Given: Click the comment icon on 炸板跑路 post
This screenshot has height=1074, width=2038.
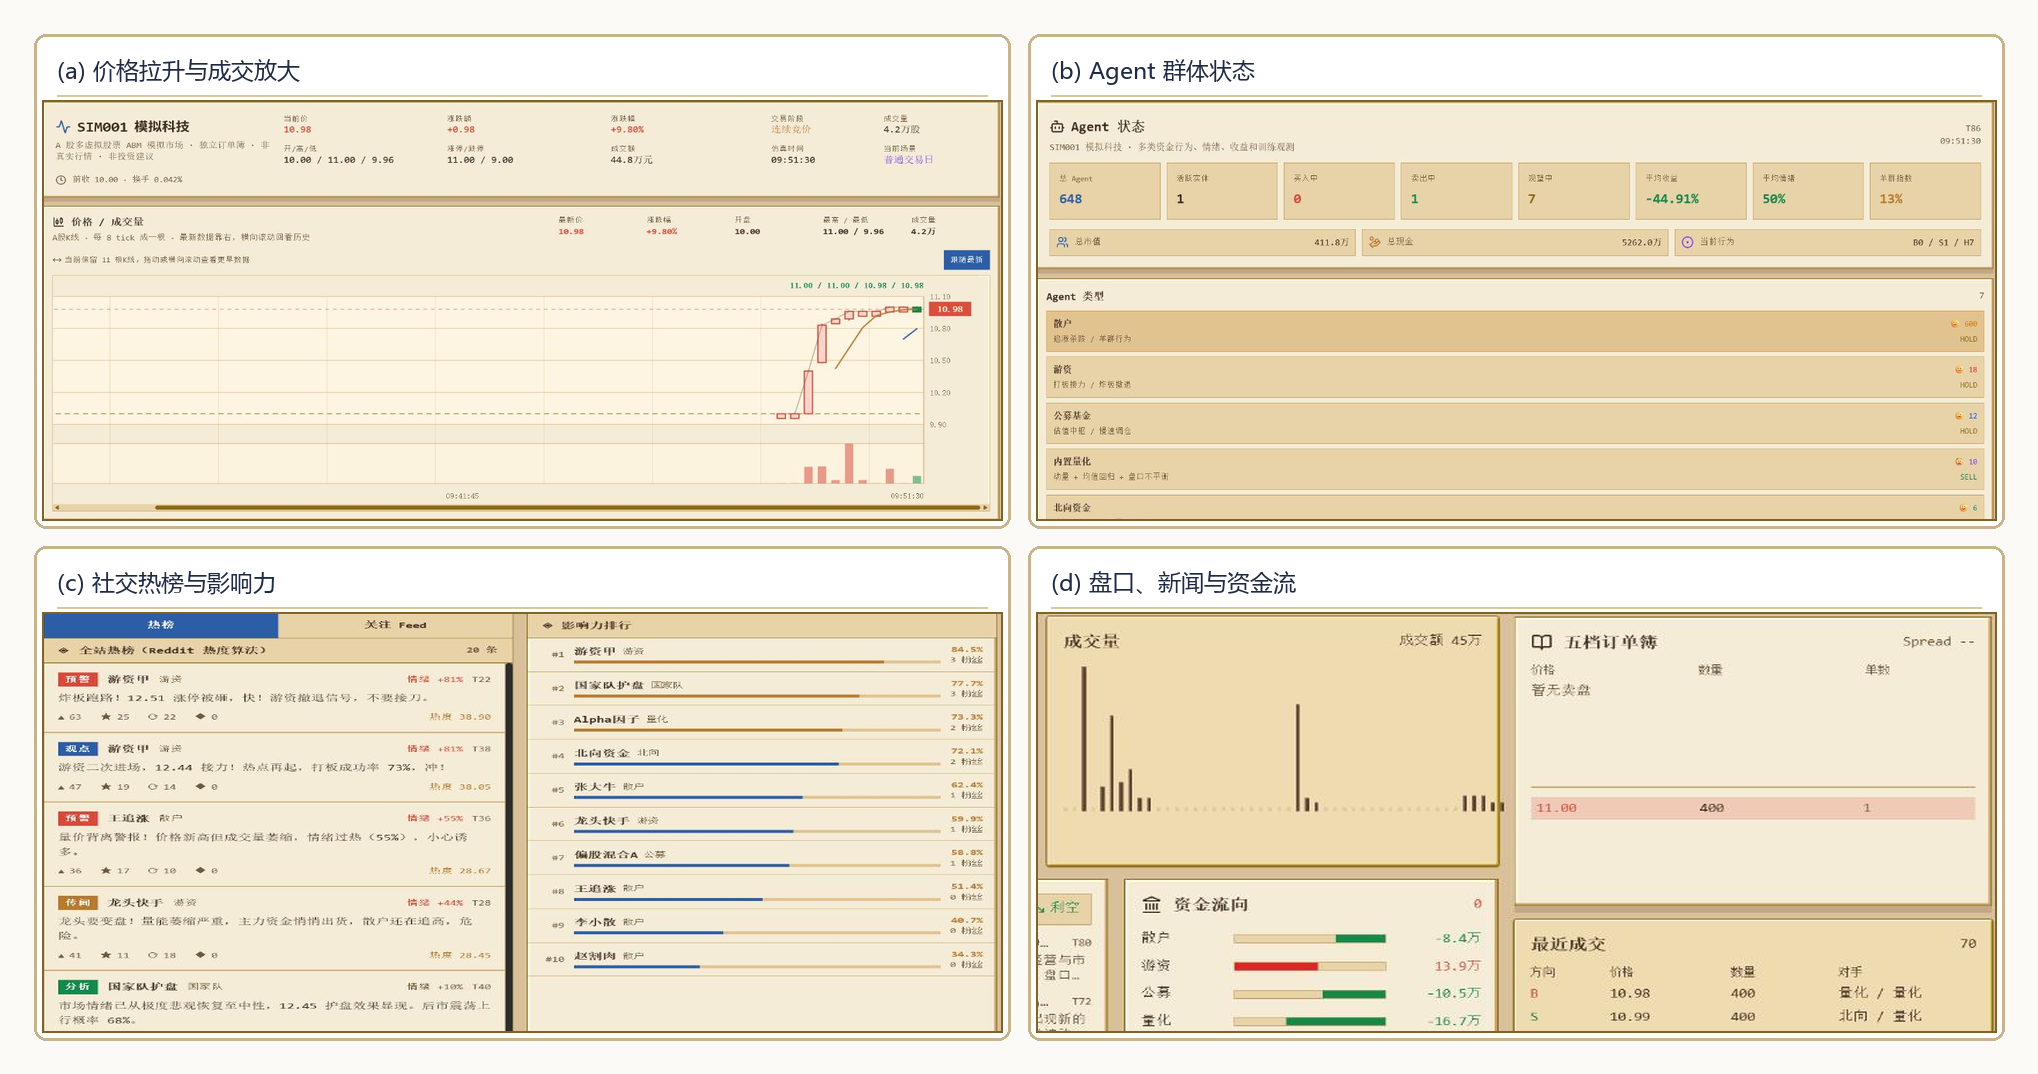Looking at the screenshot, I should pos(153,717).
